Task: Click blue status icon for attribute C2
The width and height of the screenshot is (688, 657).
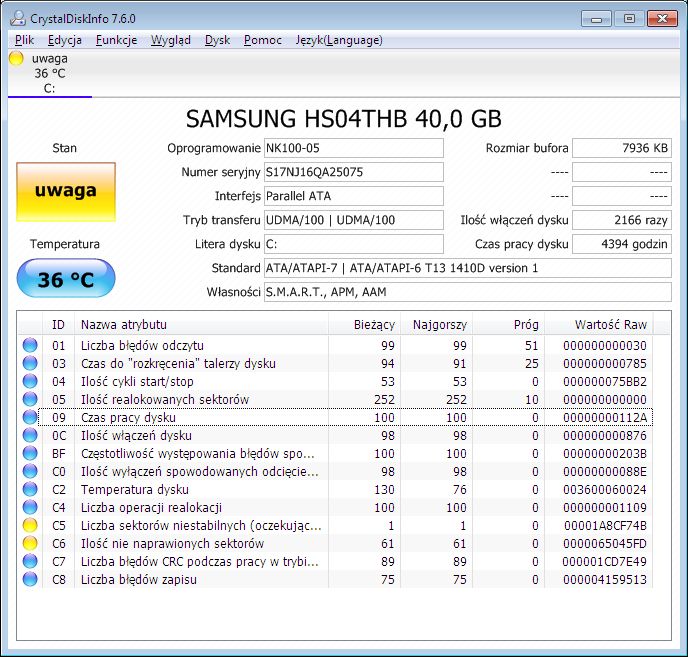Action: coord(30,489)
